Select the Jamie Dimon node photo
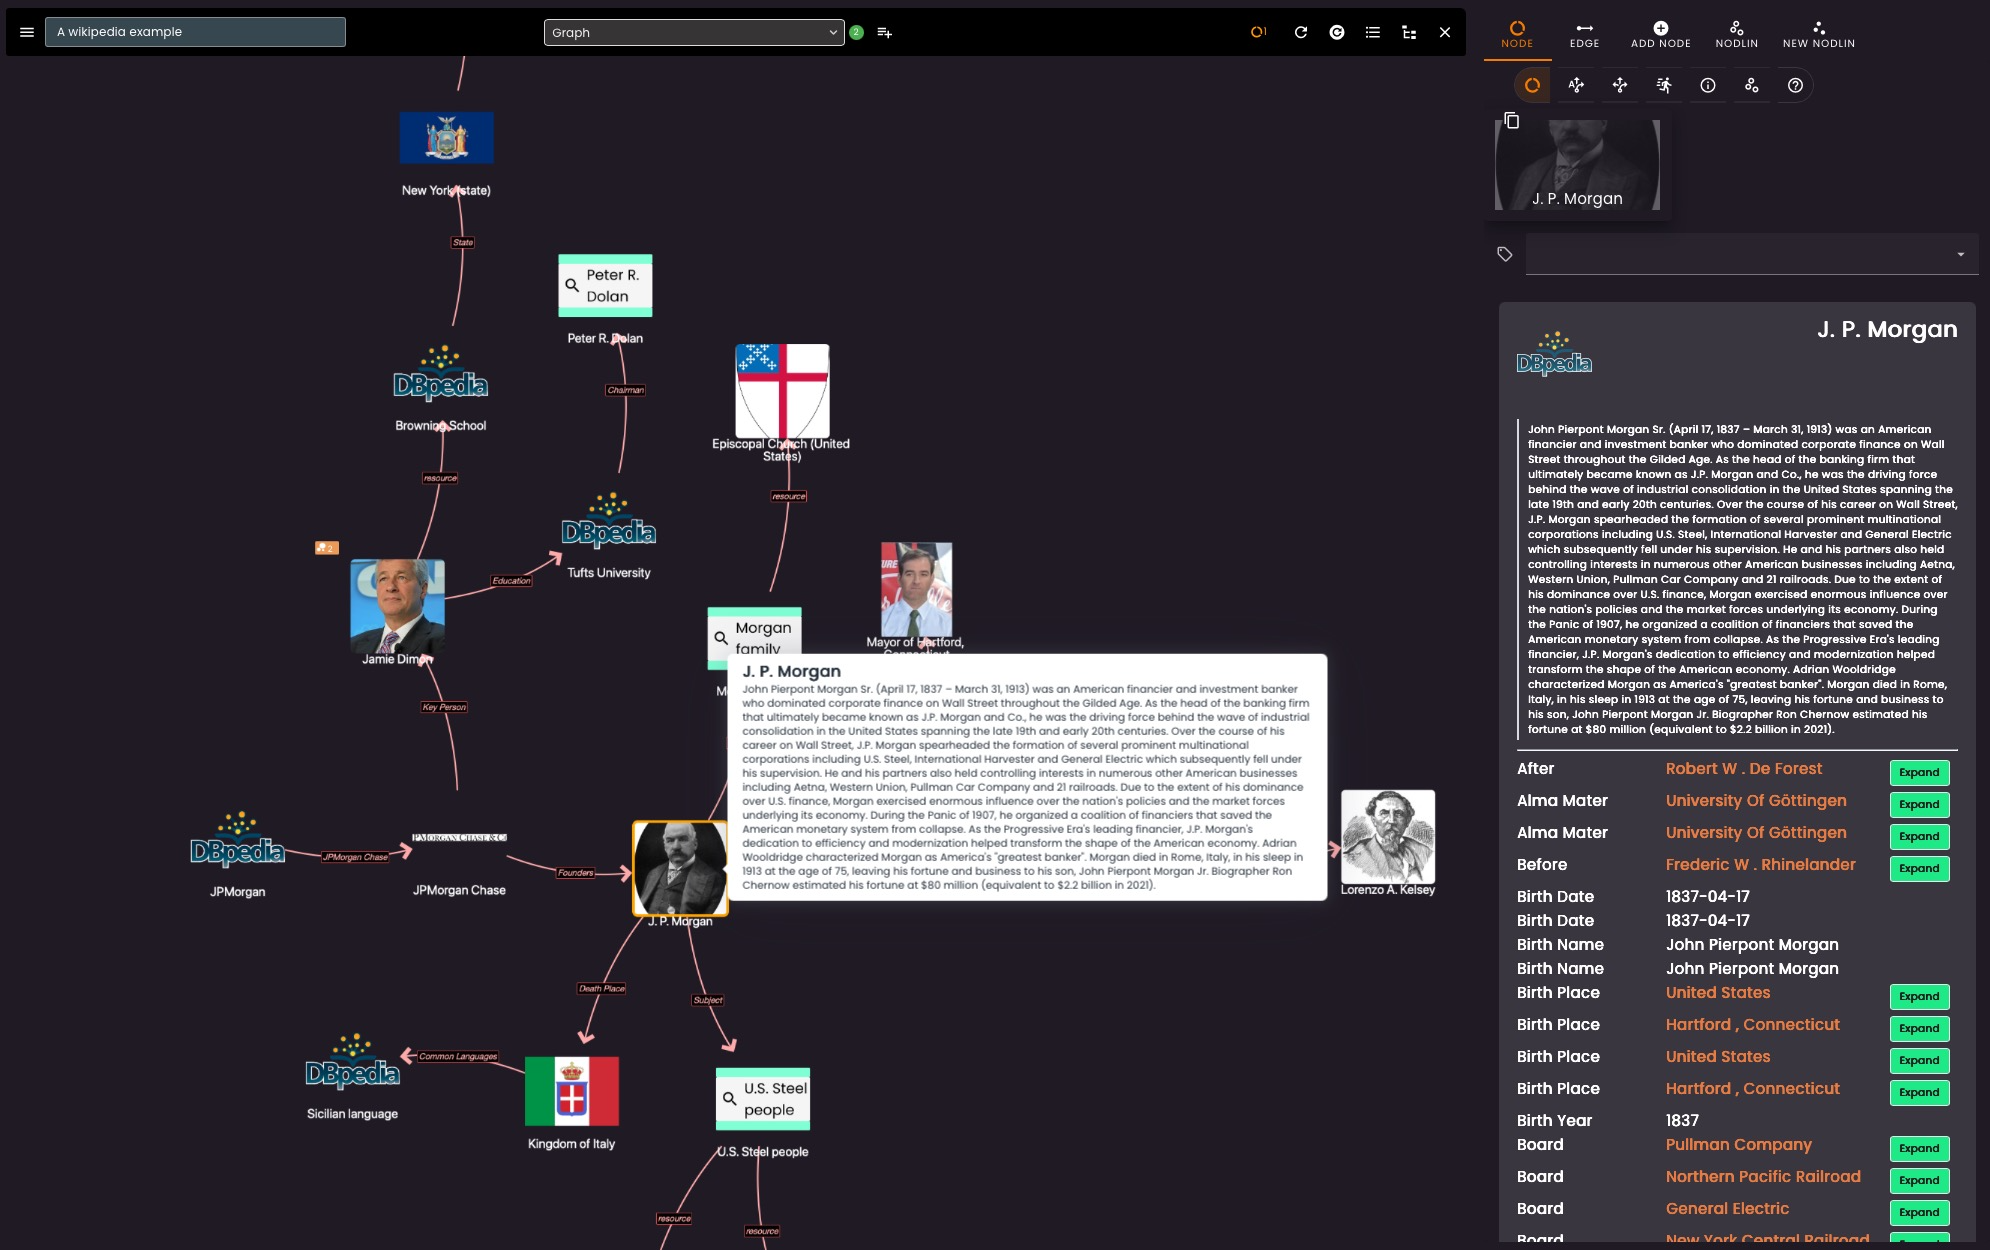Image resolution: width=1990 pixels, height=1250 pixels. click(397, 606)
